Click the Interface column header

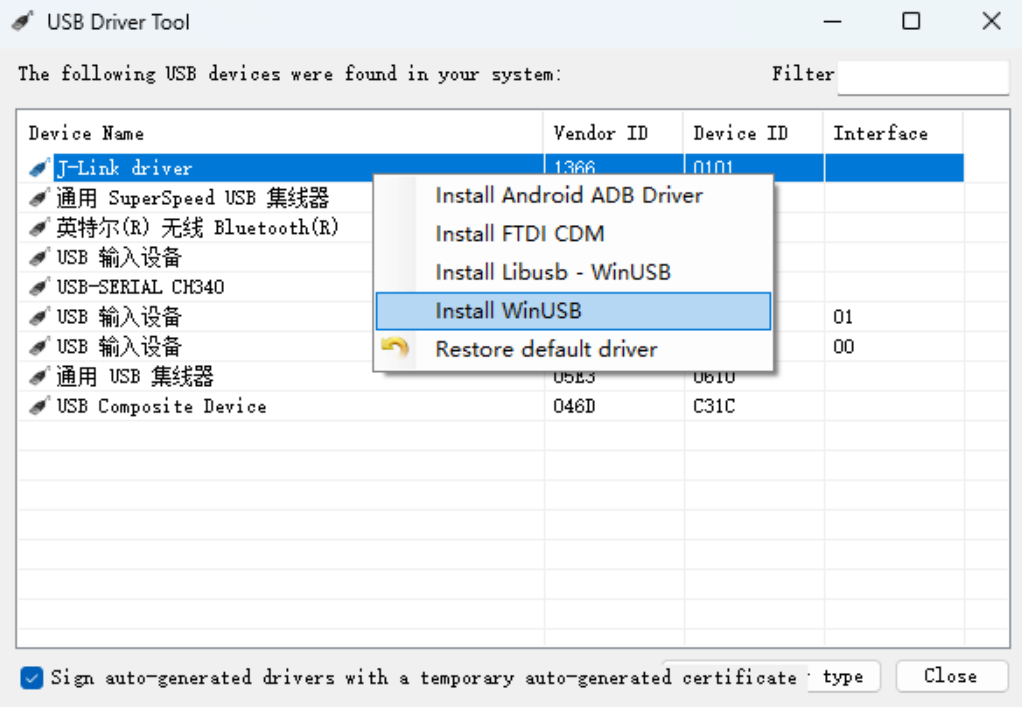click(880, 133)
